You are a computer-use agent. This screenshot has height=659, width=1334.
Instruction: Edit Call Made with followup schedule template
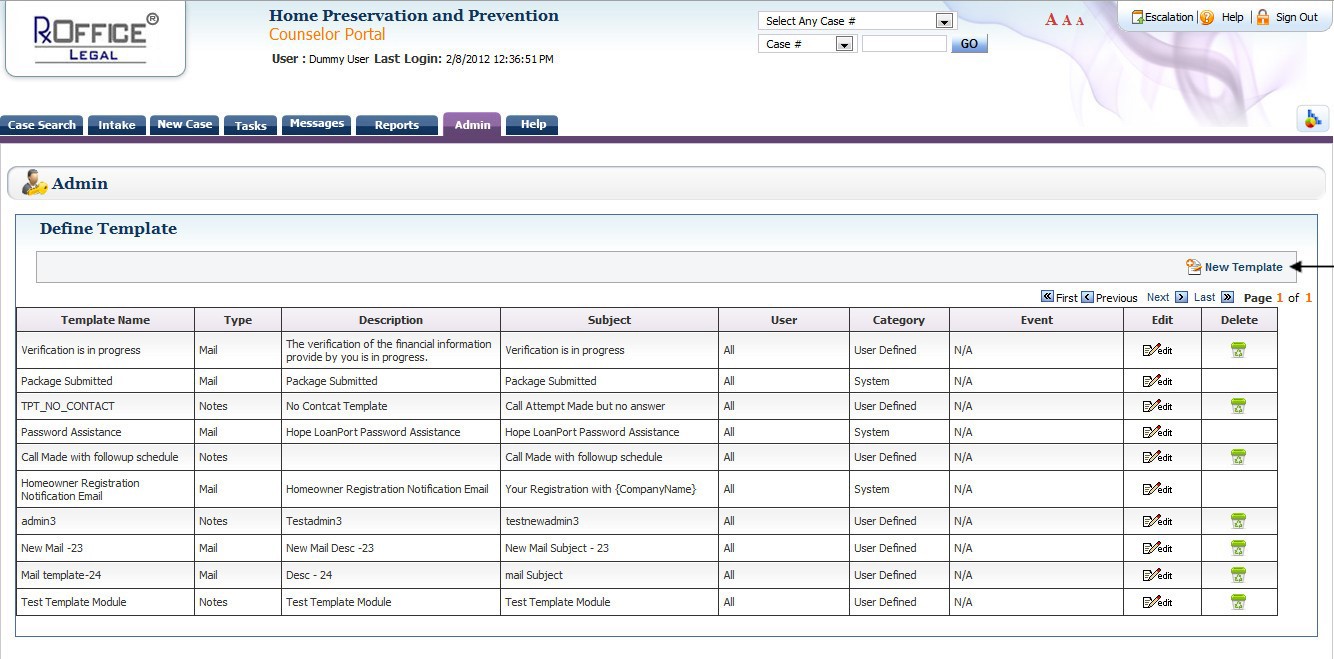1157,457
